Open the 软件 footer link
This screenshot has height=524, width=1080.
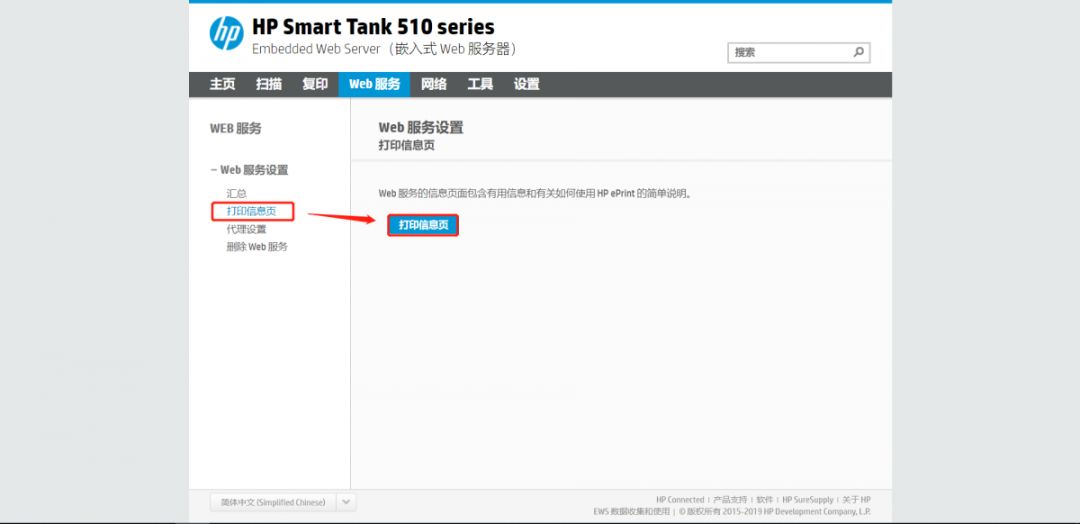[765, 500]
